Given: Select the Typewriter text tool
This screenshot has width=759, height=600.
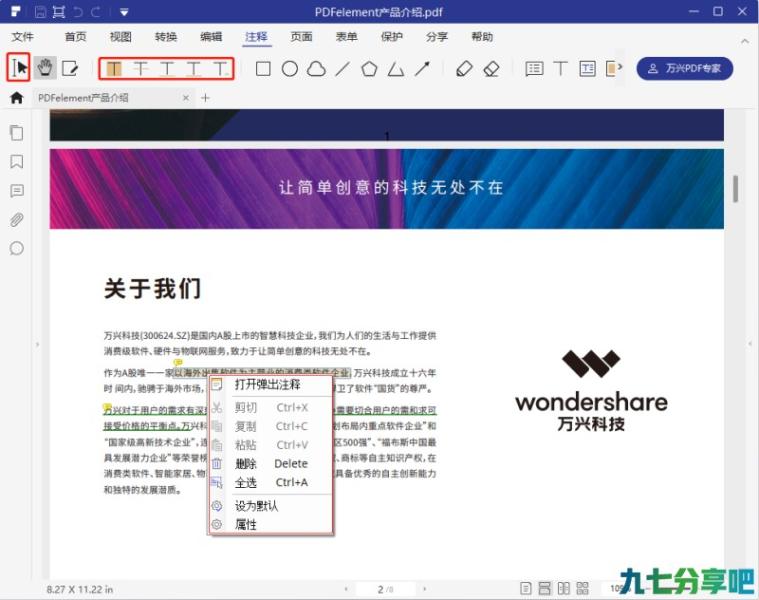Looking at the screenshot, I should (x=560, y=69).
